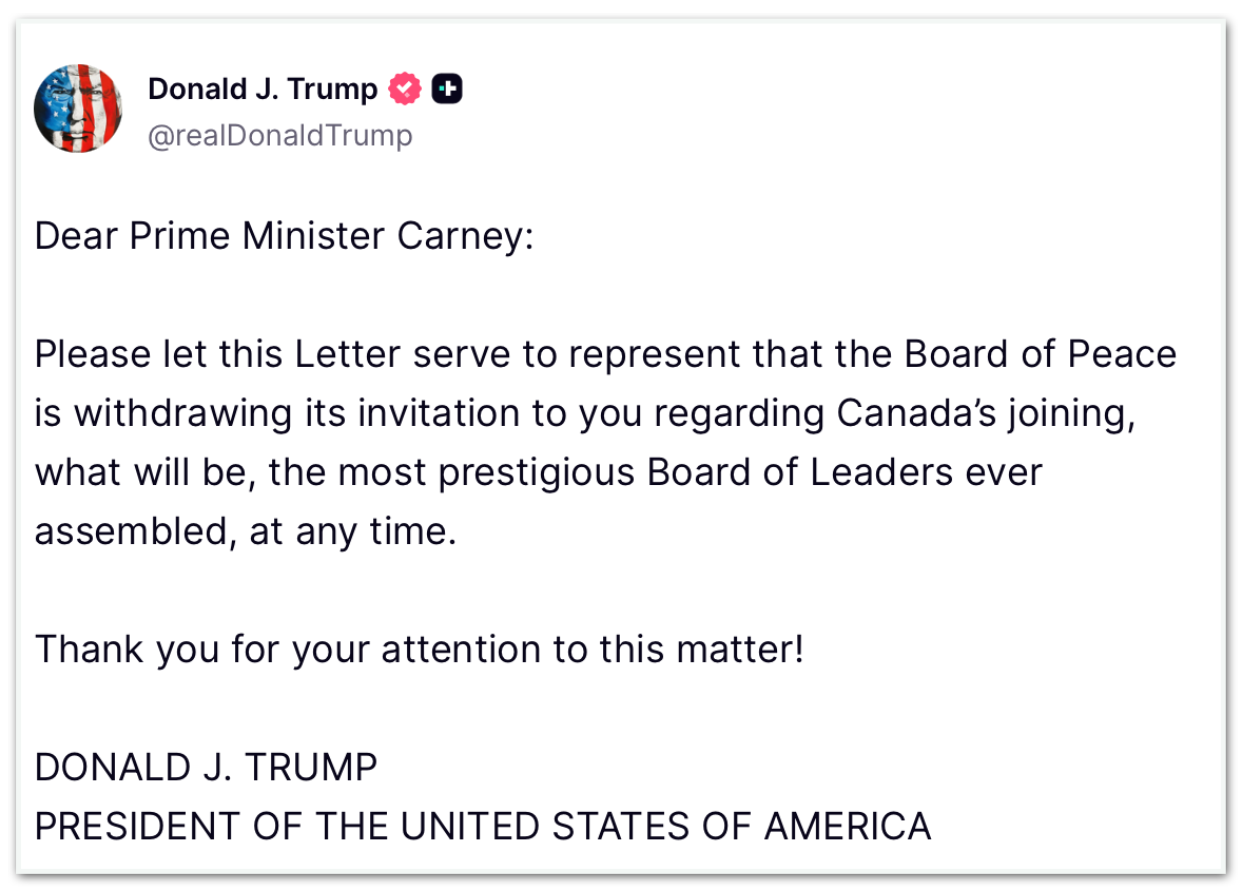This screenshot has height=894, width=1244.
Task: Click the text "assembled, at any time."
Action: click(245, 531)
